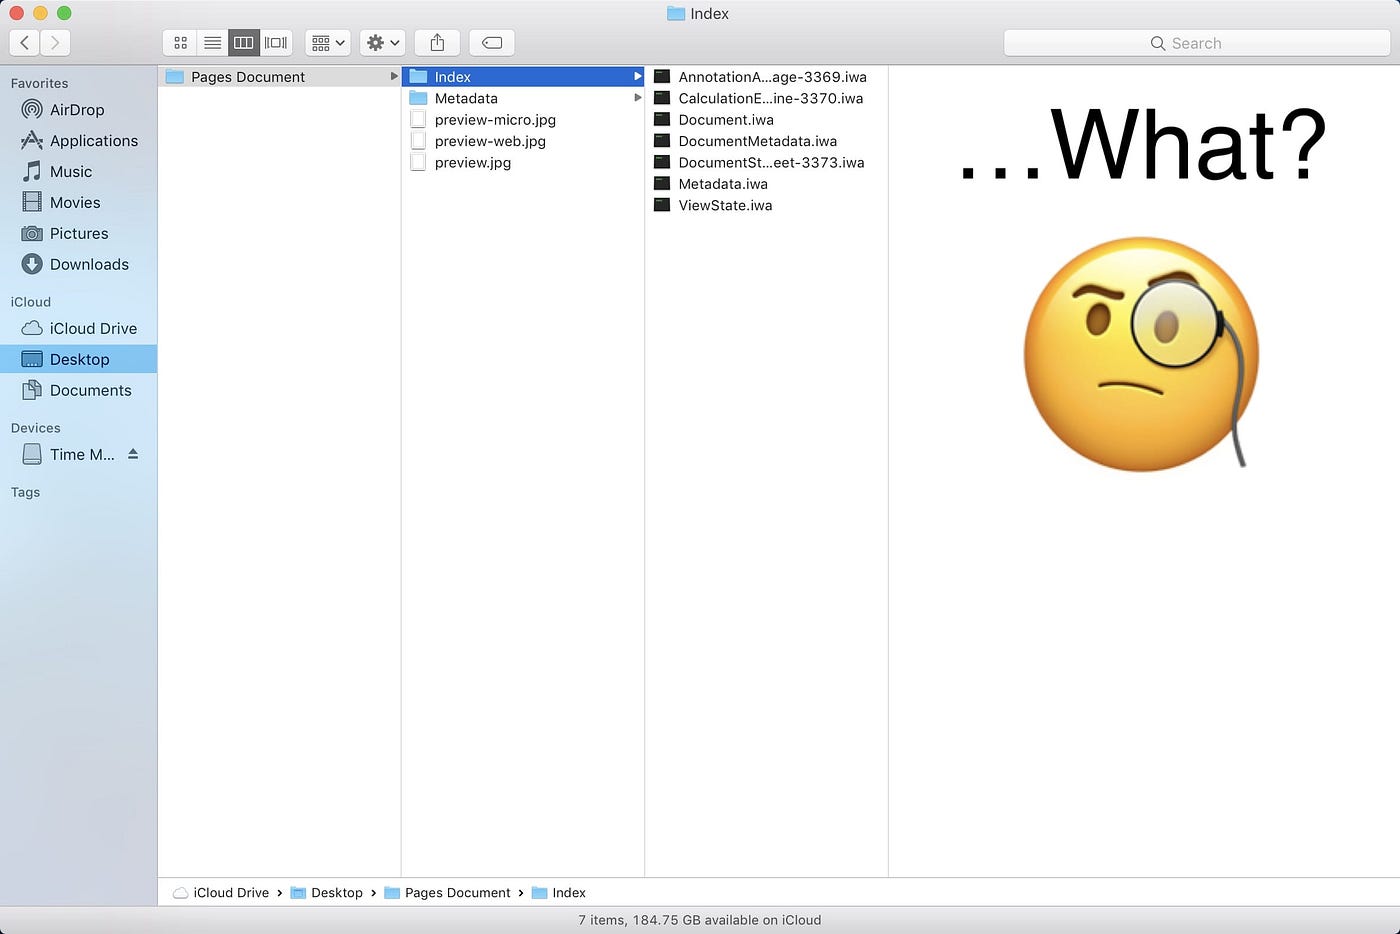Image resolution: width=1400 pixels, height=934 pixels.
Task: Open Movies folder in sidebar
Action: pyautogui.click(x=78, y=203)
